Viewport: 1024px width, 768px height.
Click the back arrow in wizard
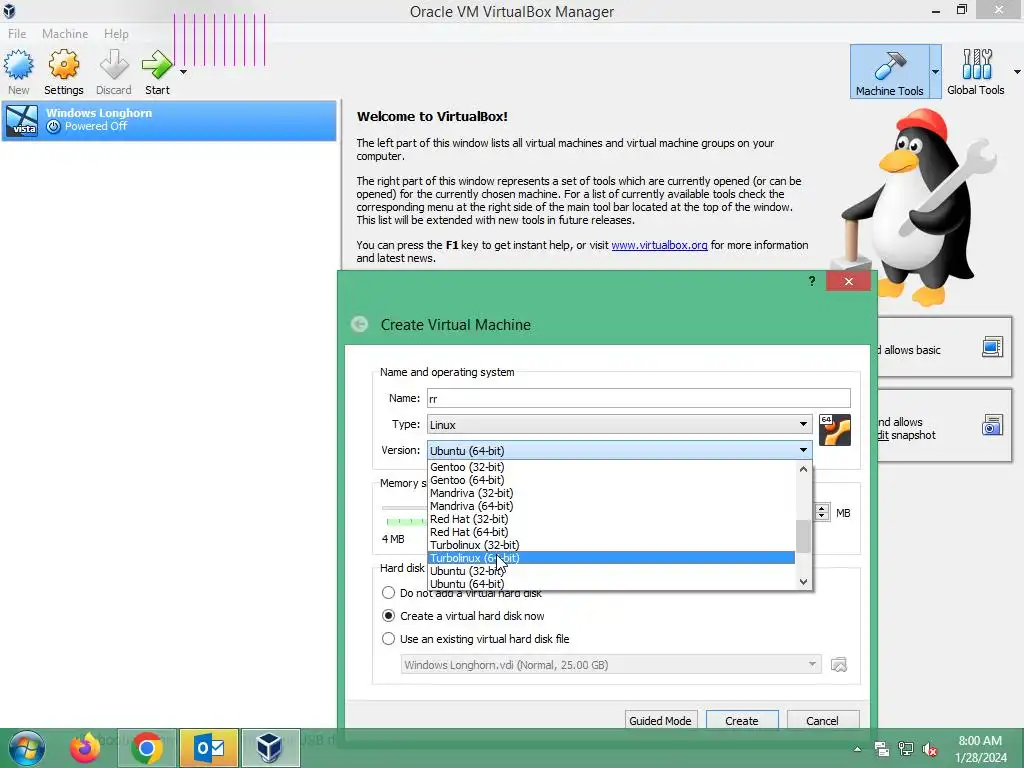359,324
